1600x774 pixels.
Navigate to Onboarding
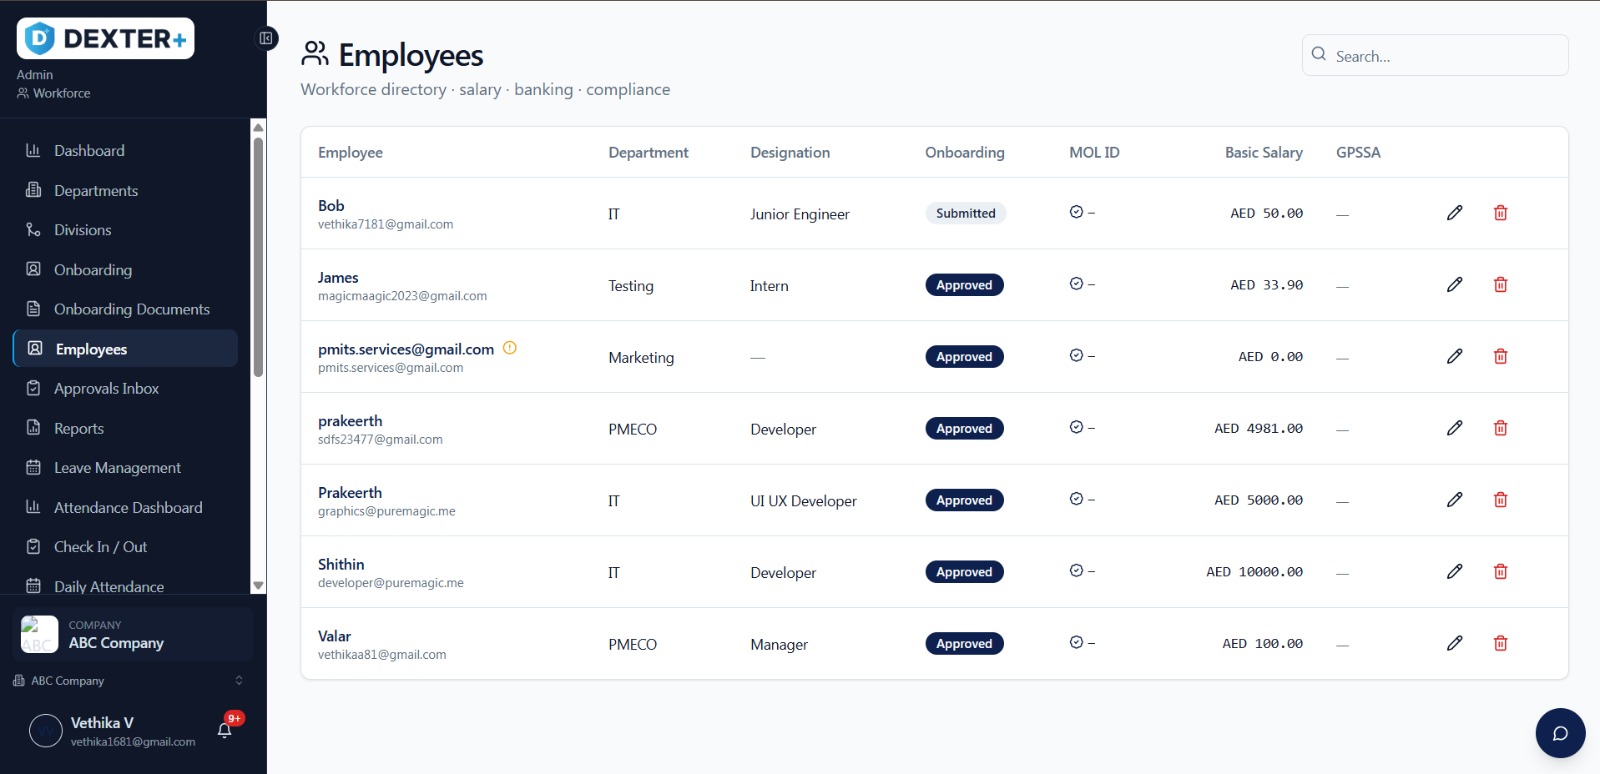tap(125, 270)
